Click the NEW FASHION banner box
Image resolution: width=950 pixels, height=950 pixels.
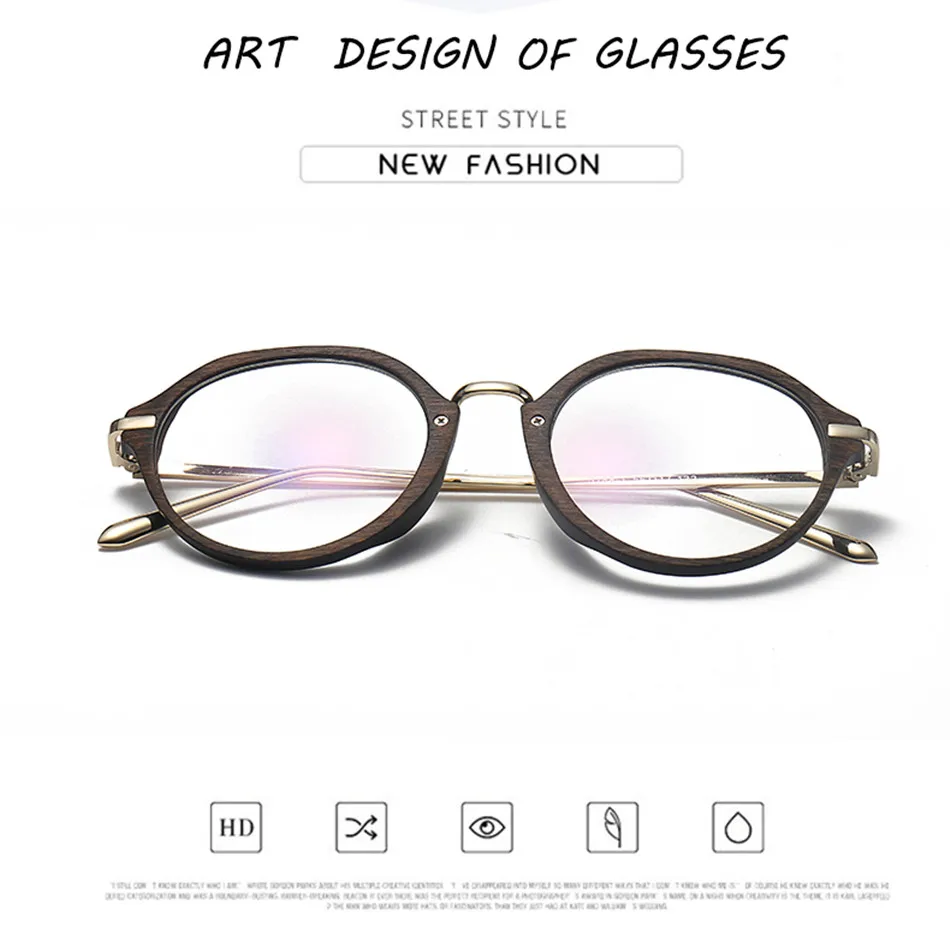tap(491, 164)
